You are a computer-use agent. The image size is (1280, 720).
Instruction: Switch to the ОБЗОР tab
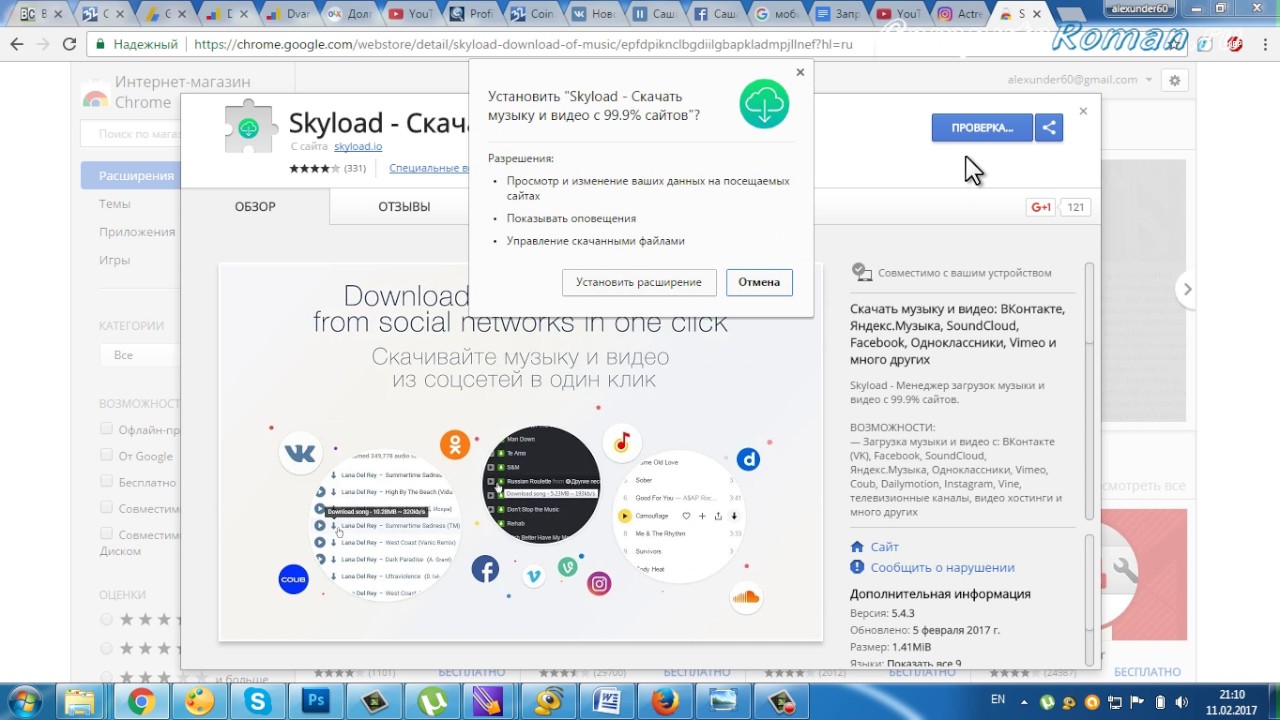(255, 207)
